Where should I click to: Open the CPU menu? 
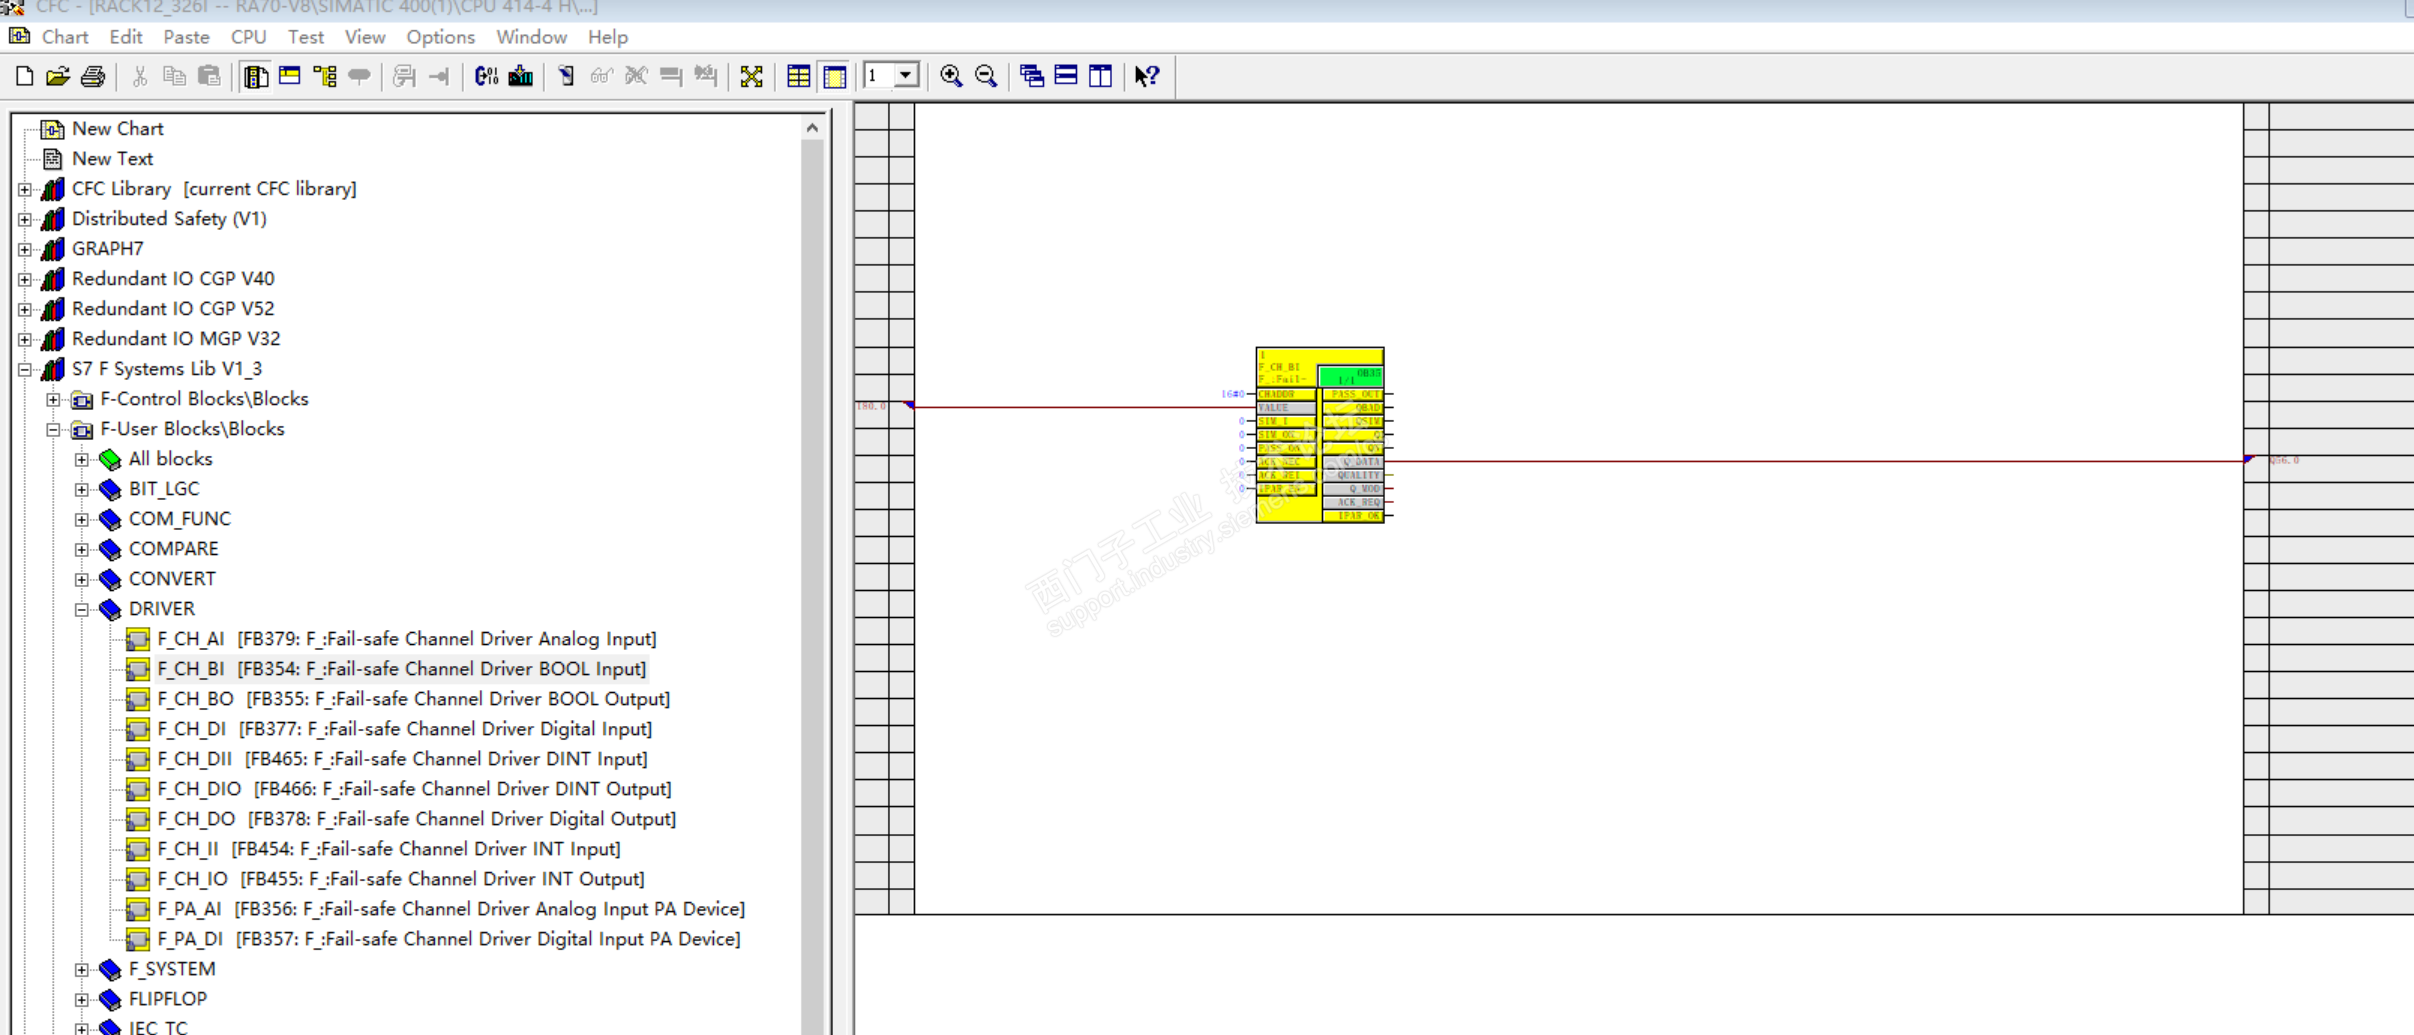tap(248, 37)
